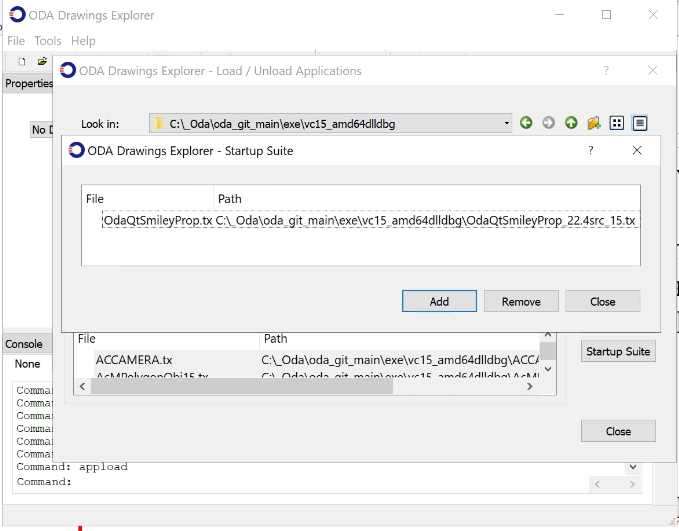
Task: Open the Tools menu
Action: coord(48,41)
